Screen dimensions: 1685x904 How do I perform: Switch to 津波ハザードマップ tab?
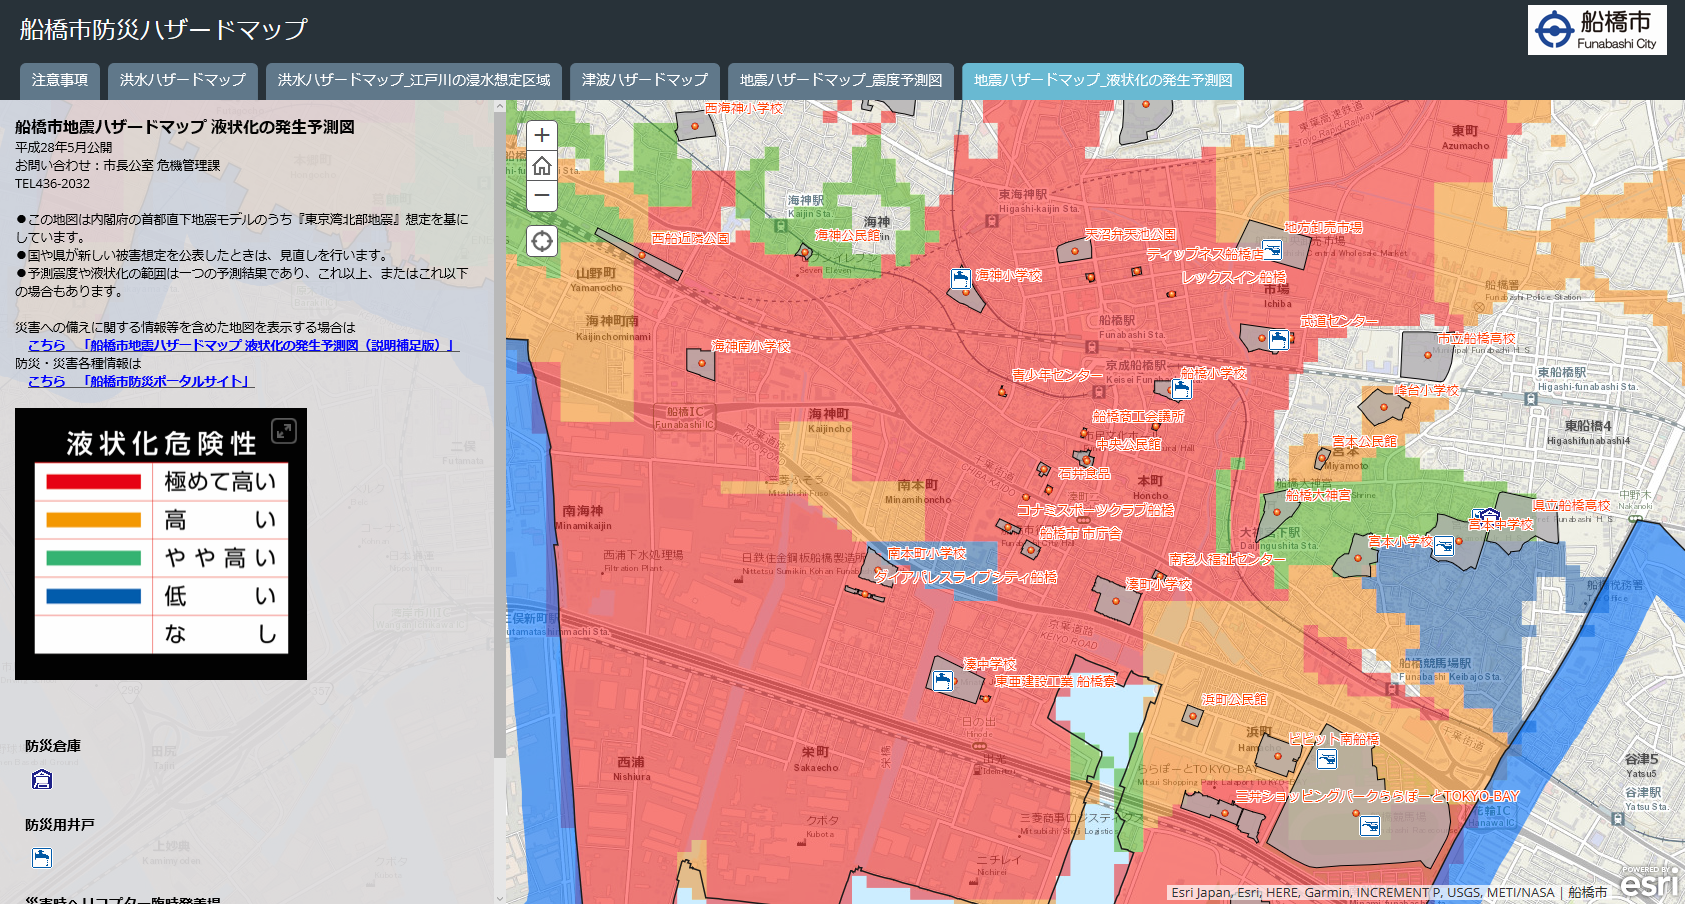click(x=645, y=80)
